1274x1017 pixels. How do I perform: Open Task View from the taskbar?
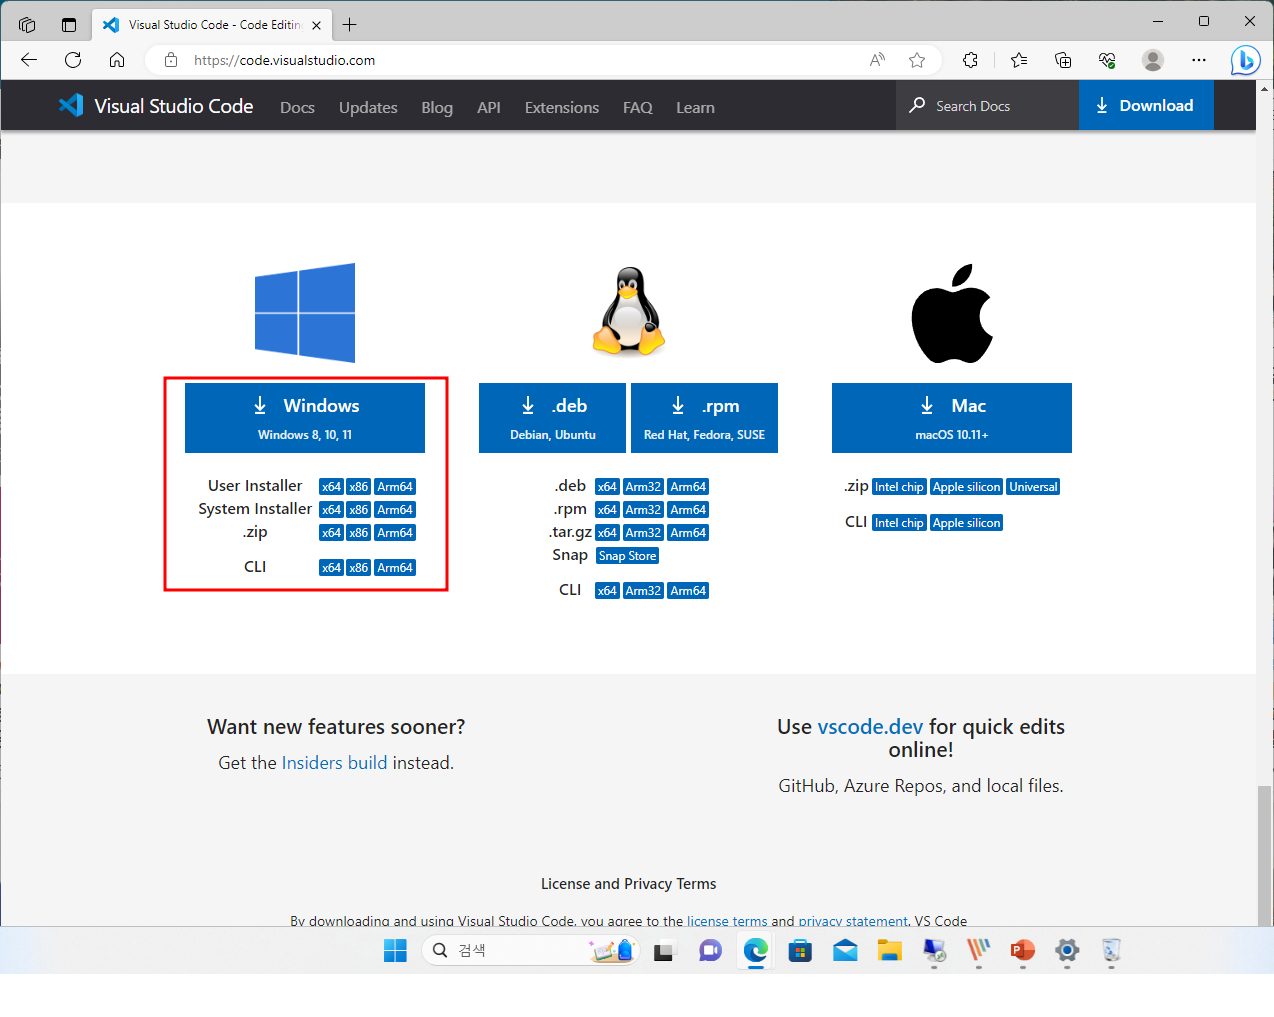click(664, 950)
